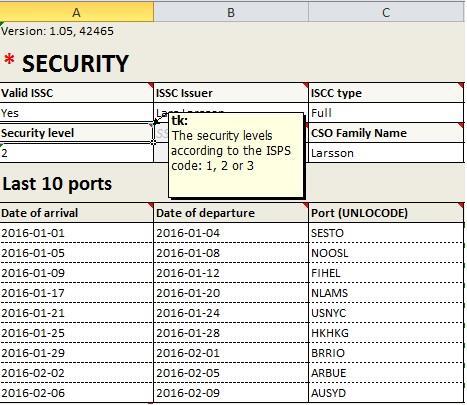The image size is (467, 405).
Task: Click the comment indicator on ISCC type header
Action: (461, 85)
